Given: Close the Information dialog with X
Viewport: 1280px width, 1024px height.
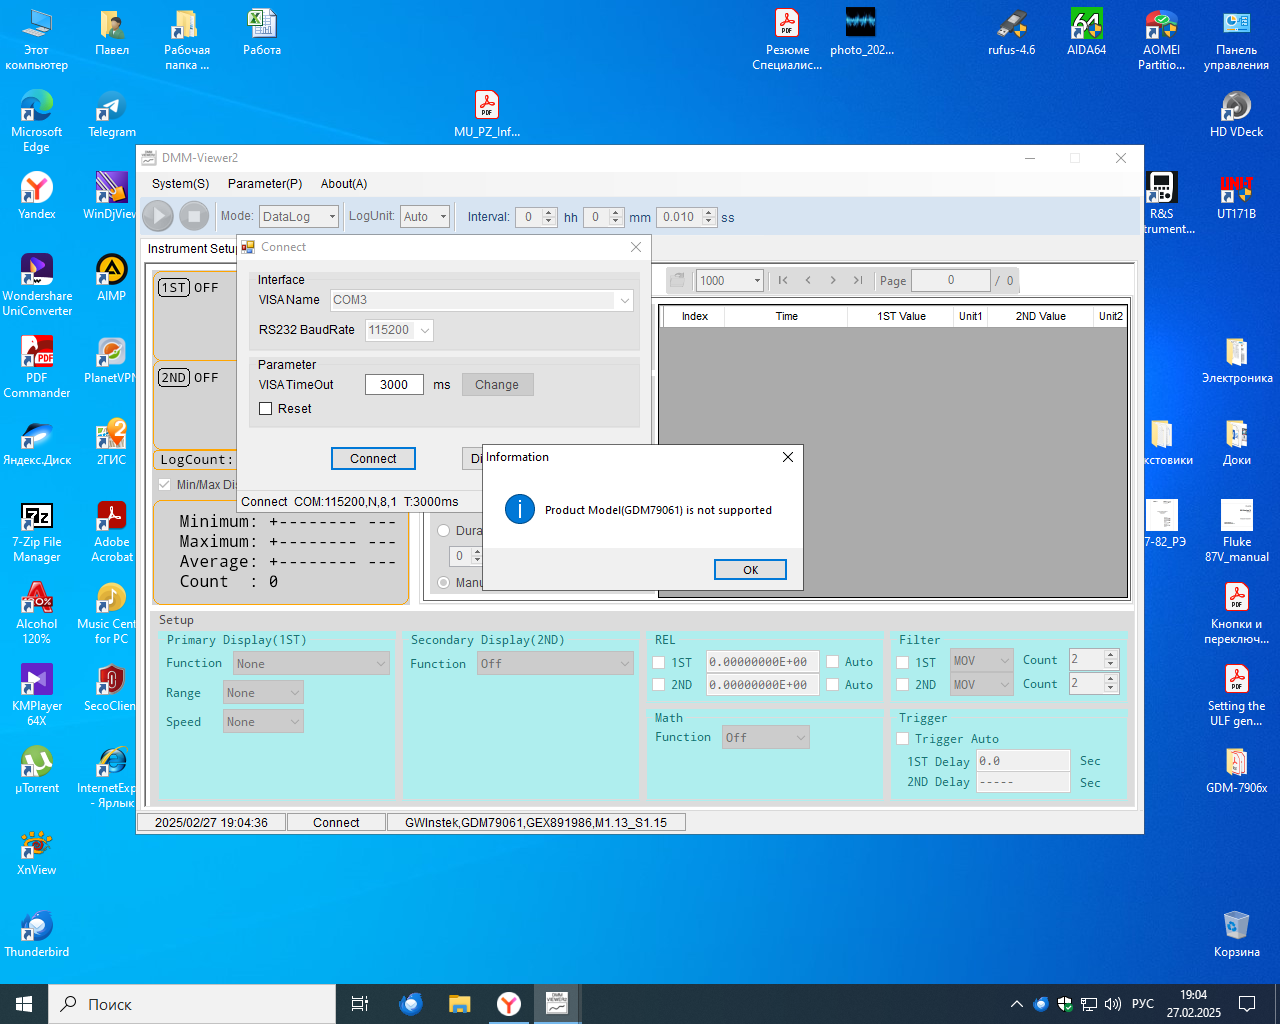Looking at the screenshot, I should 788,457.
